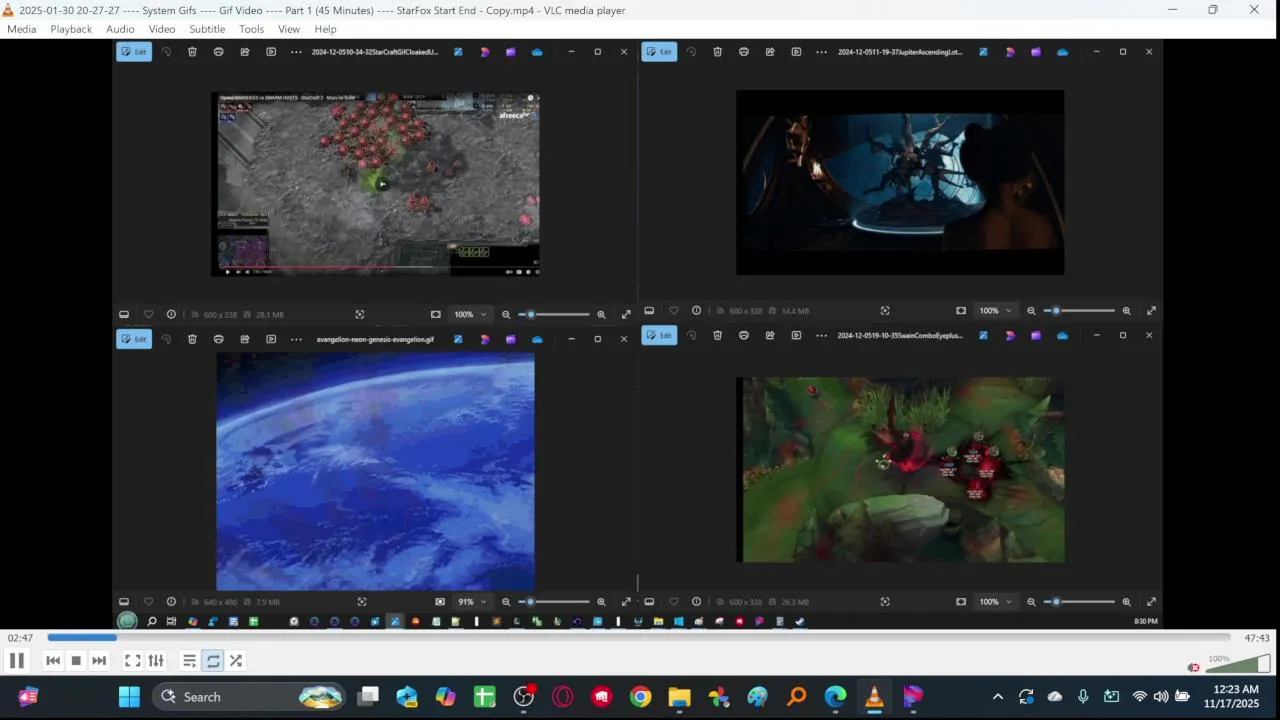
Task: Open the orange magnifier taskbar app
Action: click(x=797, y=697)
